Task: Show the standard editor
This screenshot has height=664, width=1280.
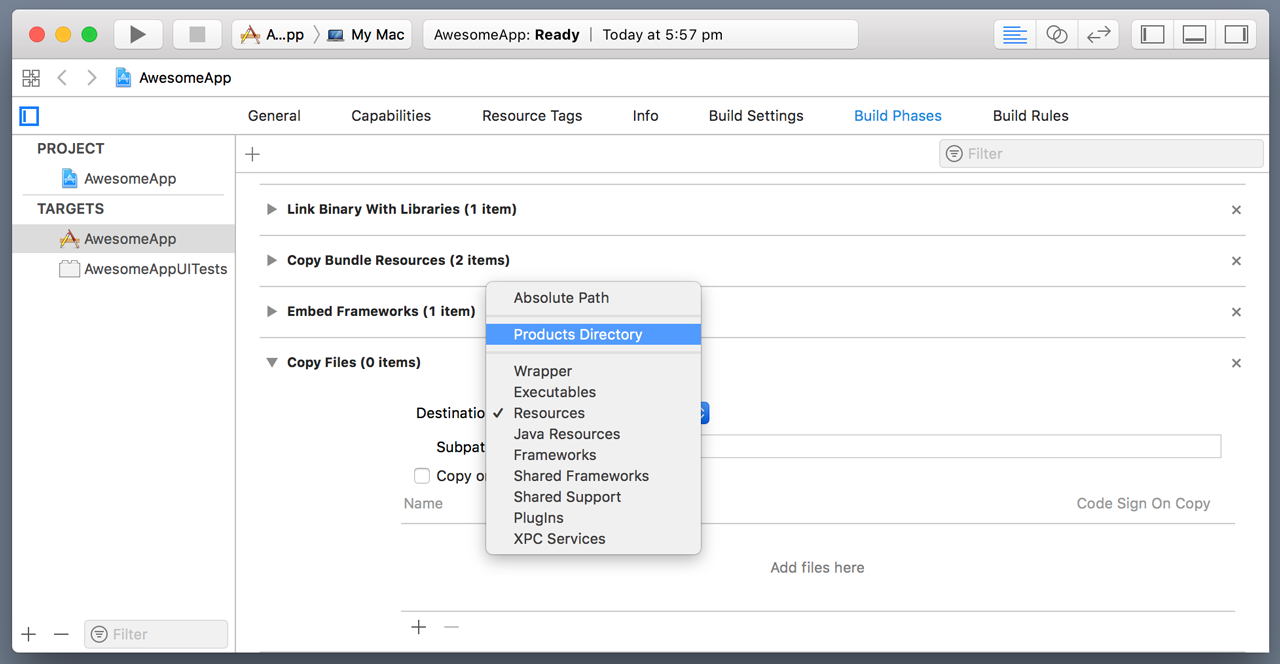Action: tap(1015, 34)
